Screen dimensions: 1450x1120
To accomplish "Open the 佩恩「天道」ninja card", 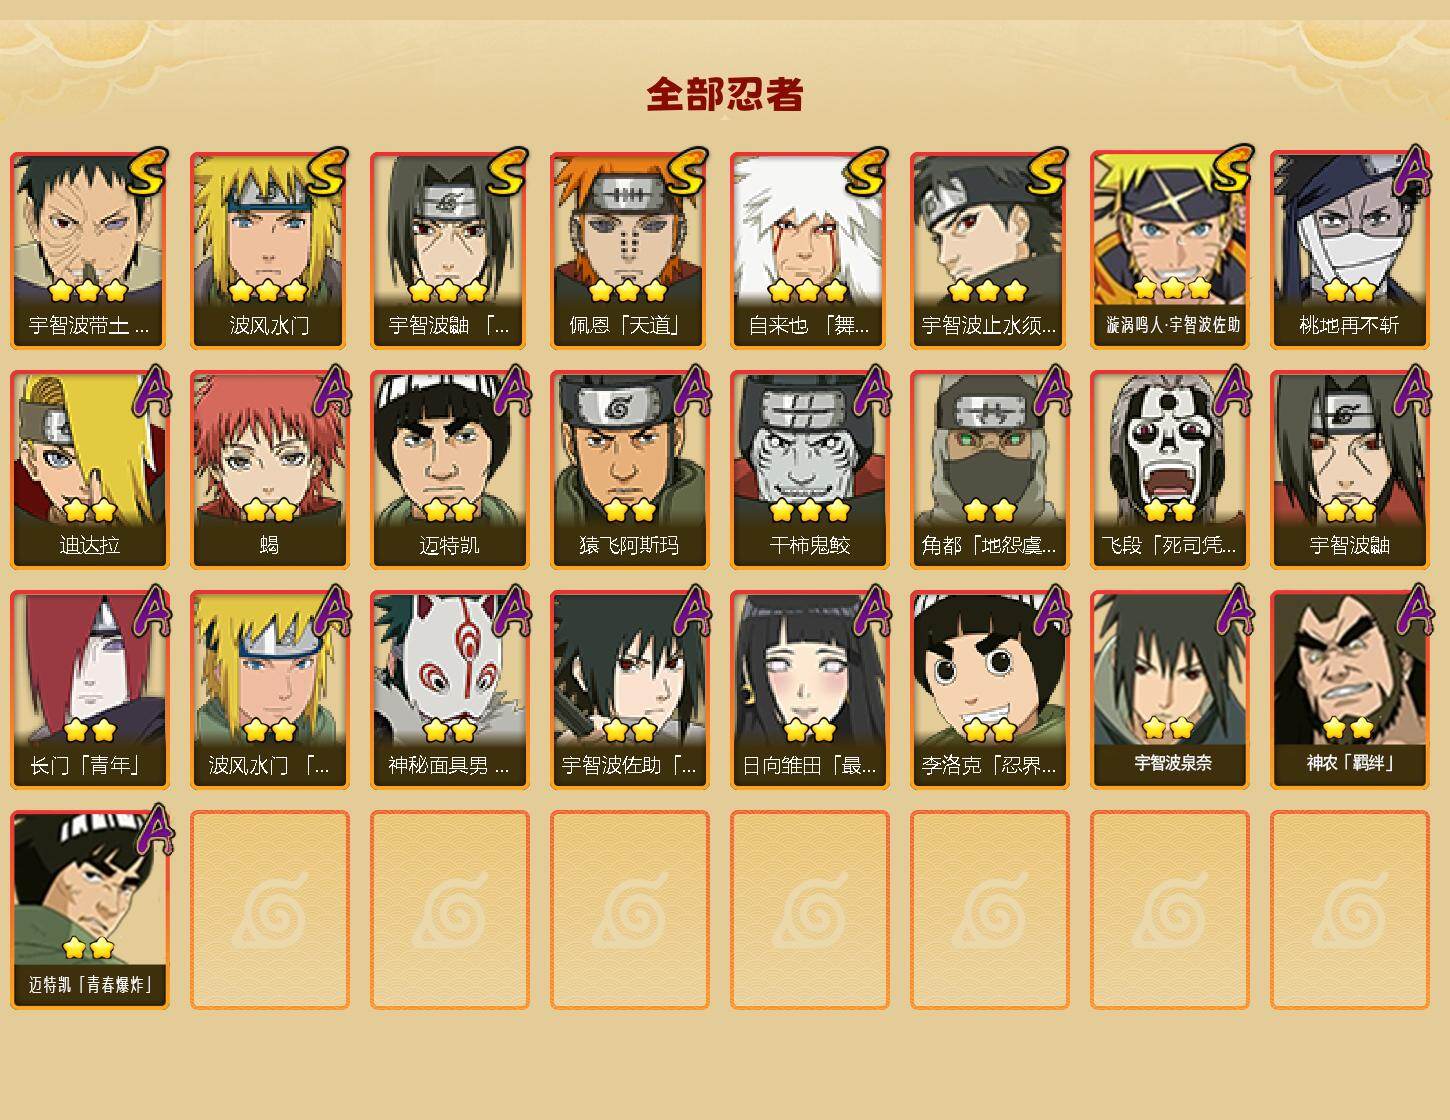I will click(x=629, y=250).
